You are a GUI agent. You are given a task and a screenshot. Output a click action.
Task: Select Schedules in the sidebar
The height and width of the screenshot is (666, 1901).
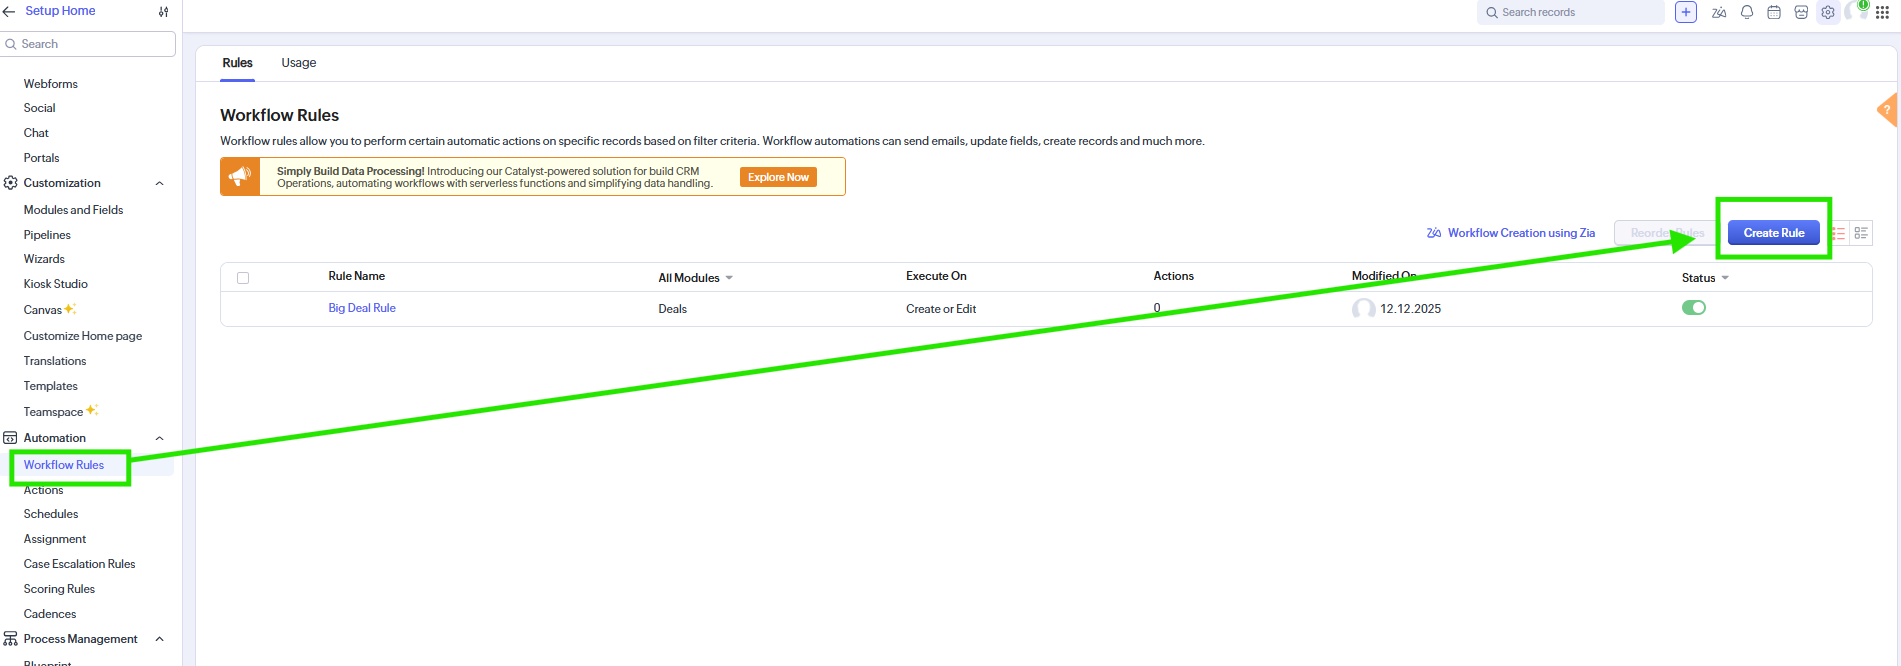pyautogui.click(x=51, y=514)
